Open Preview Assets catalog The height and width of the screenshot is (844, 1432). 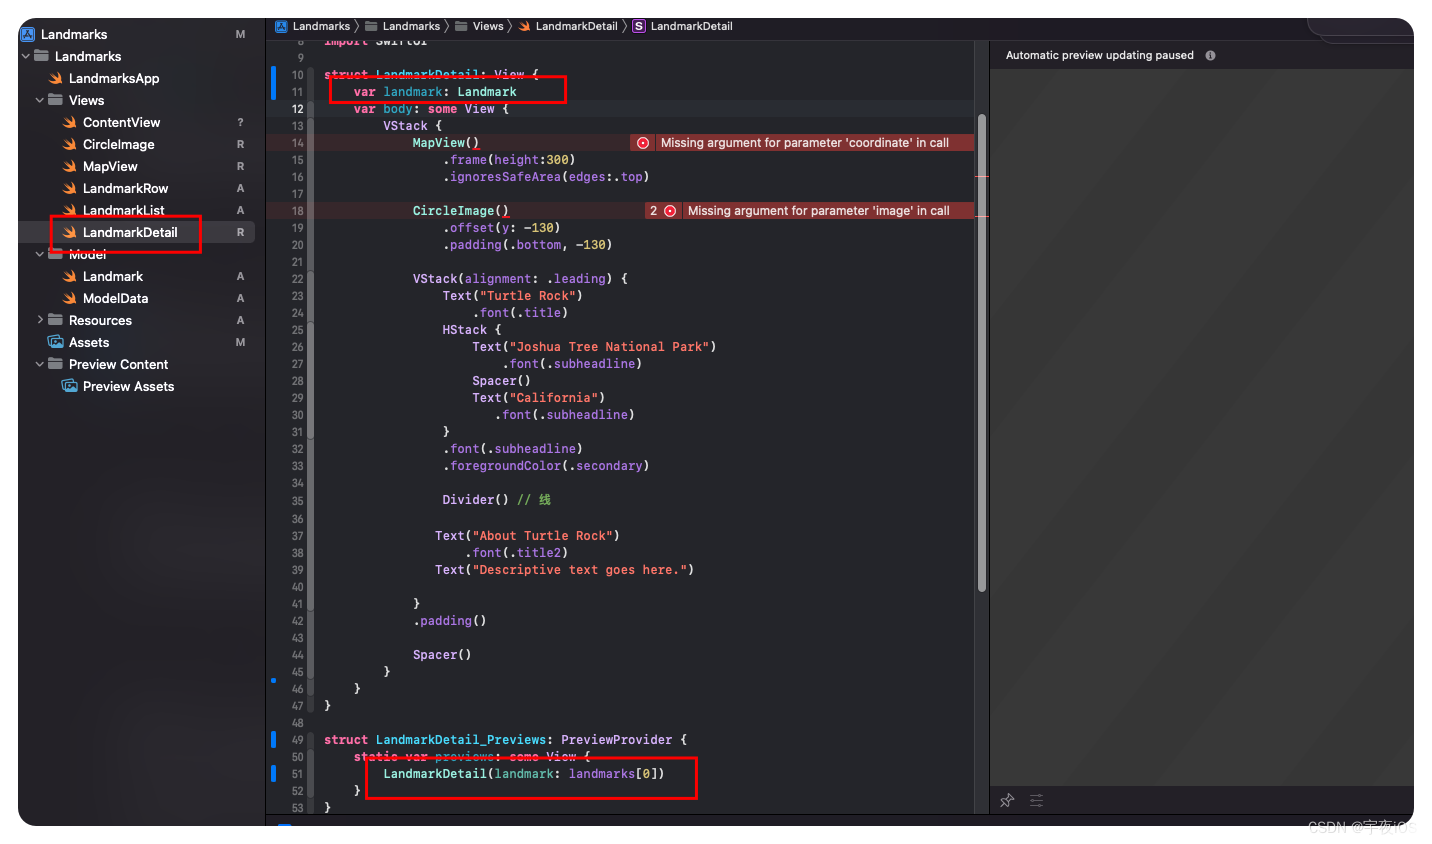point(128,386)
